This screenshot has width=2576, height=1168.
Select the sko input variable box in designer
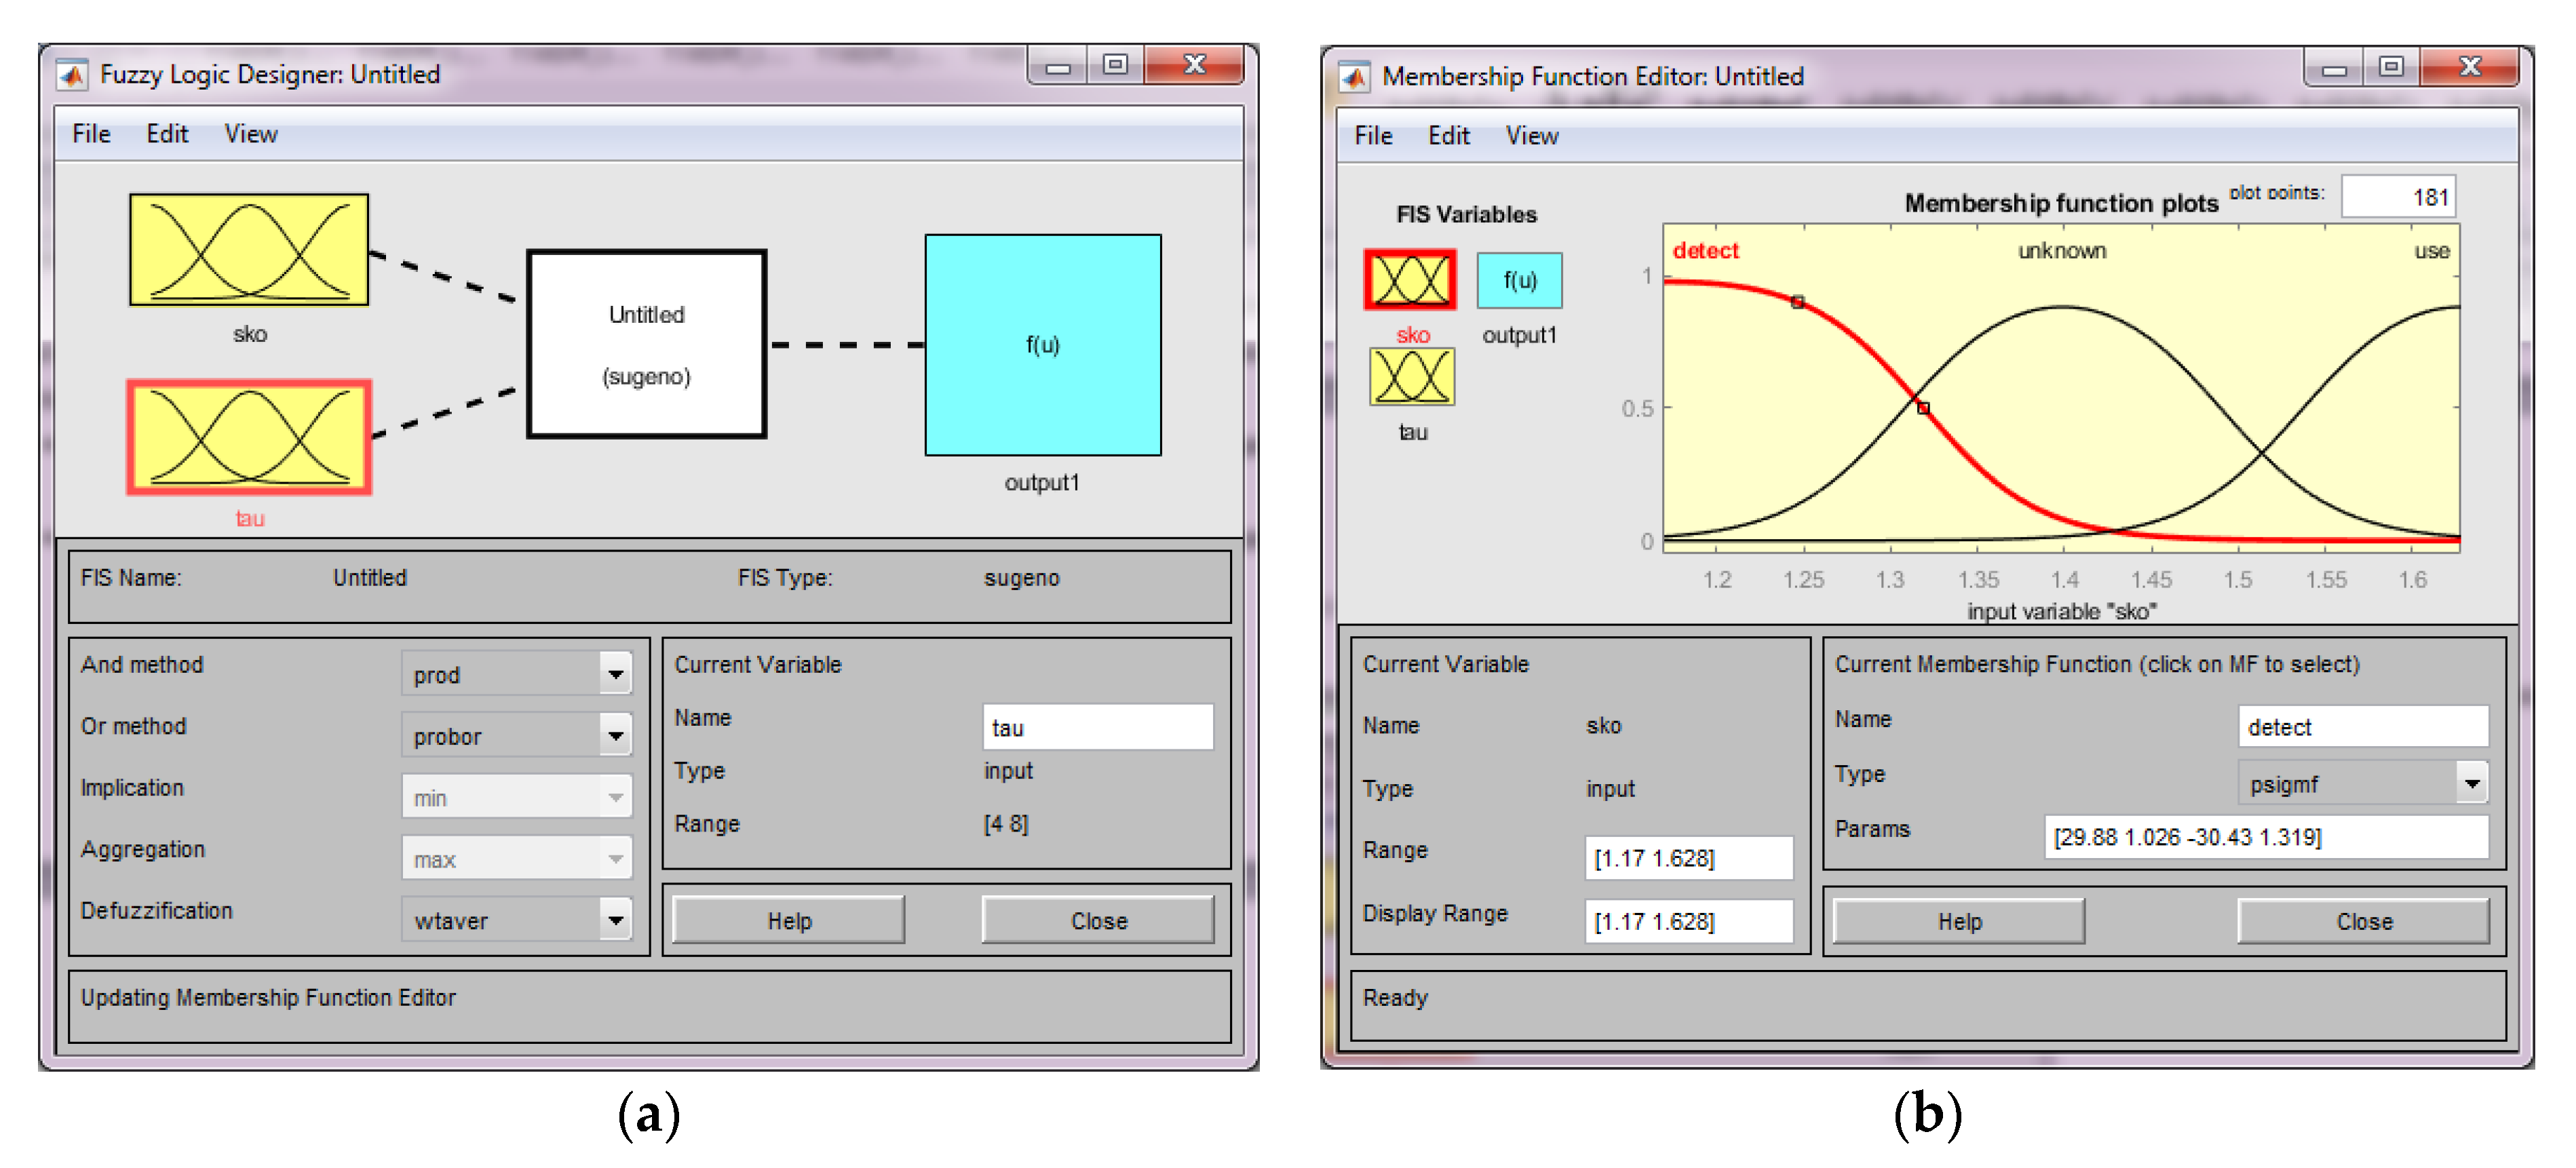248,249
